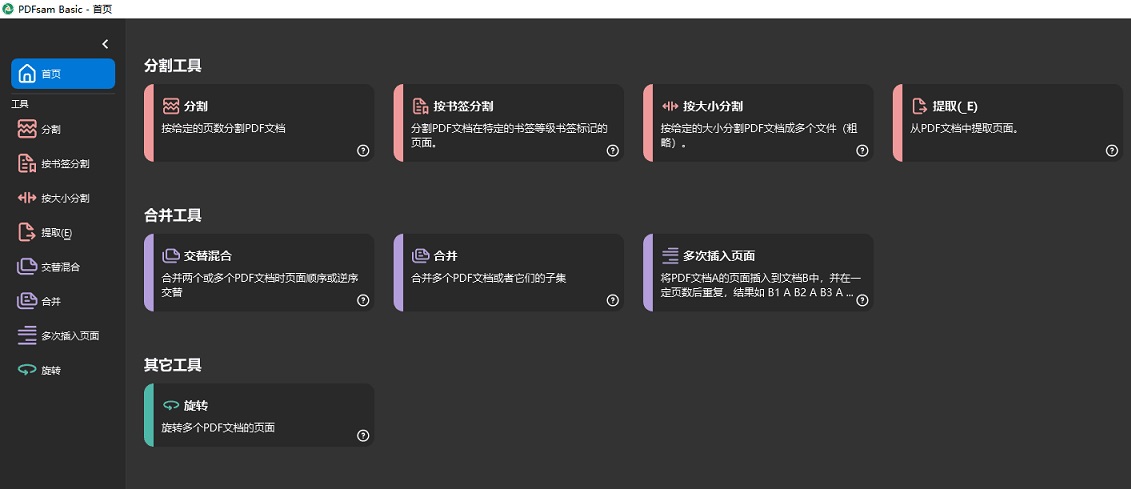Click the 交替混合 sidebar icon
This screenshot has width=1131, height=489.
pos(27,267)
